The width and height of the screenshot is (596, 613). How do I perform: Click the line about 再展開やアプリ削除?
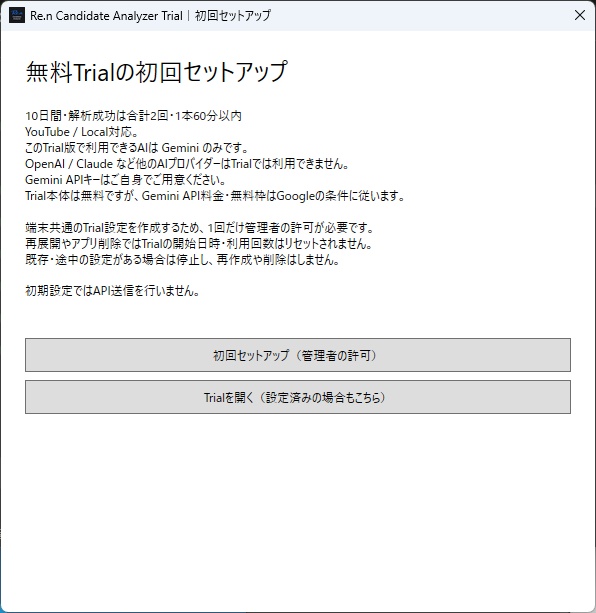point(198,244)
